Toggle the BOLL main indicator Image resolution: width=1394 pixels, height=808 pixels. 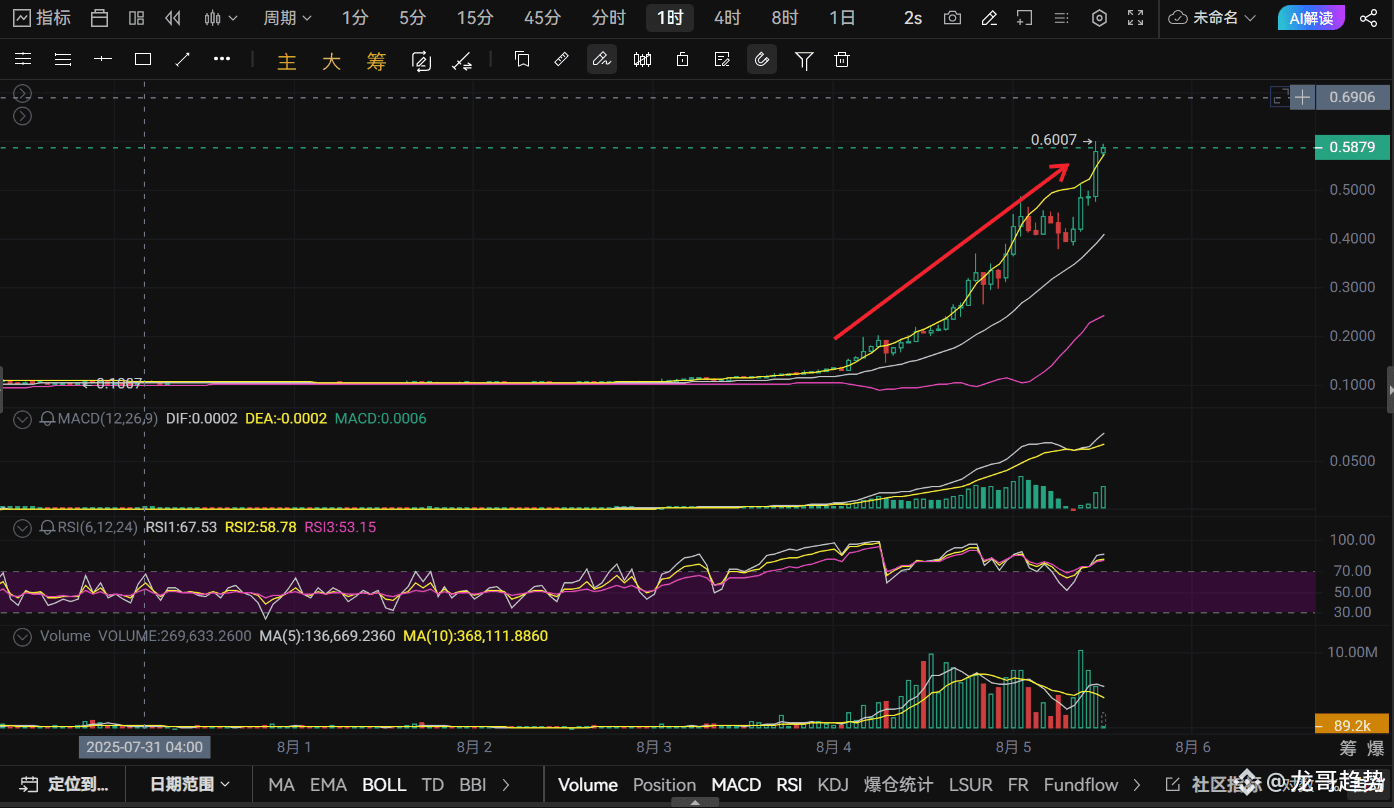384,785
